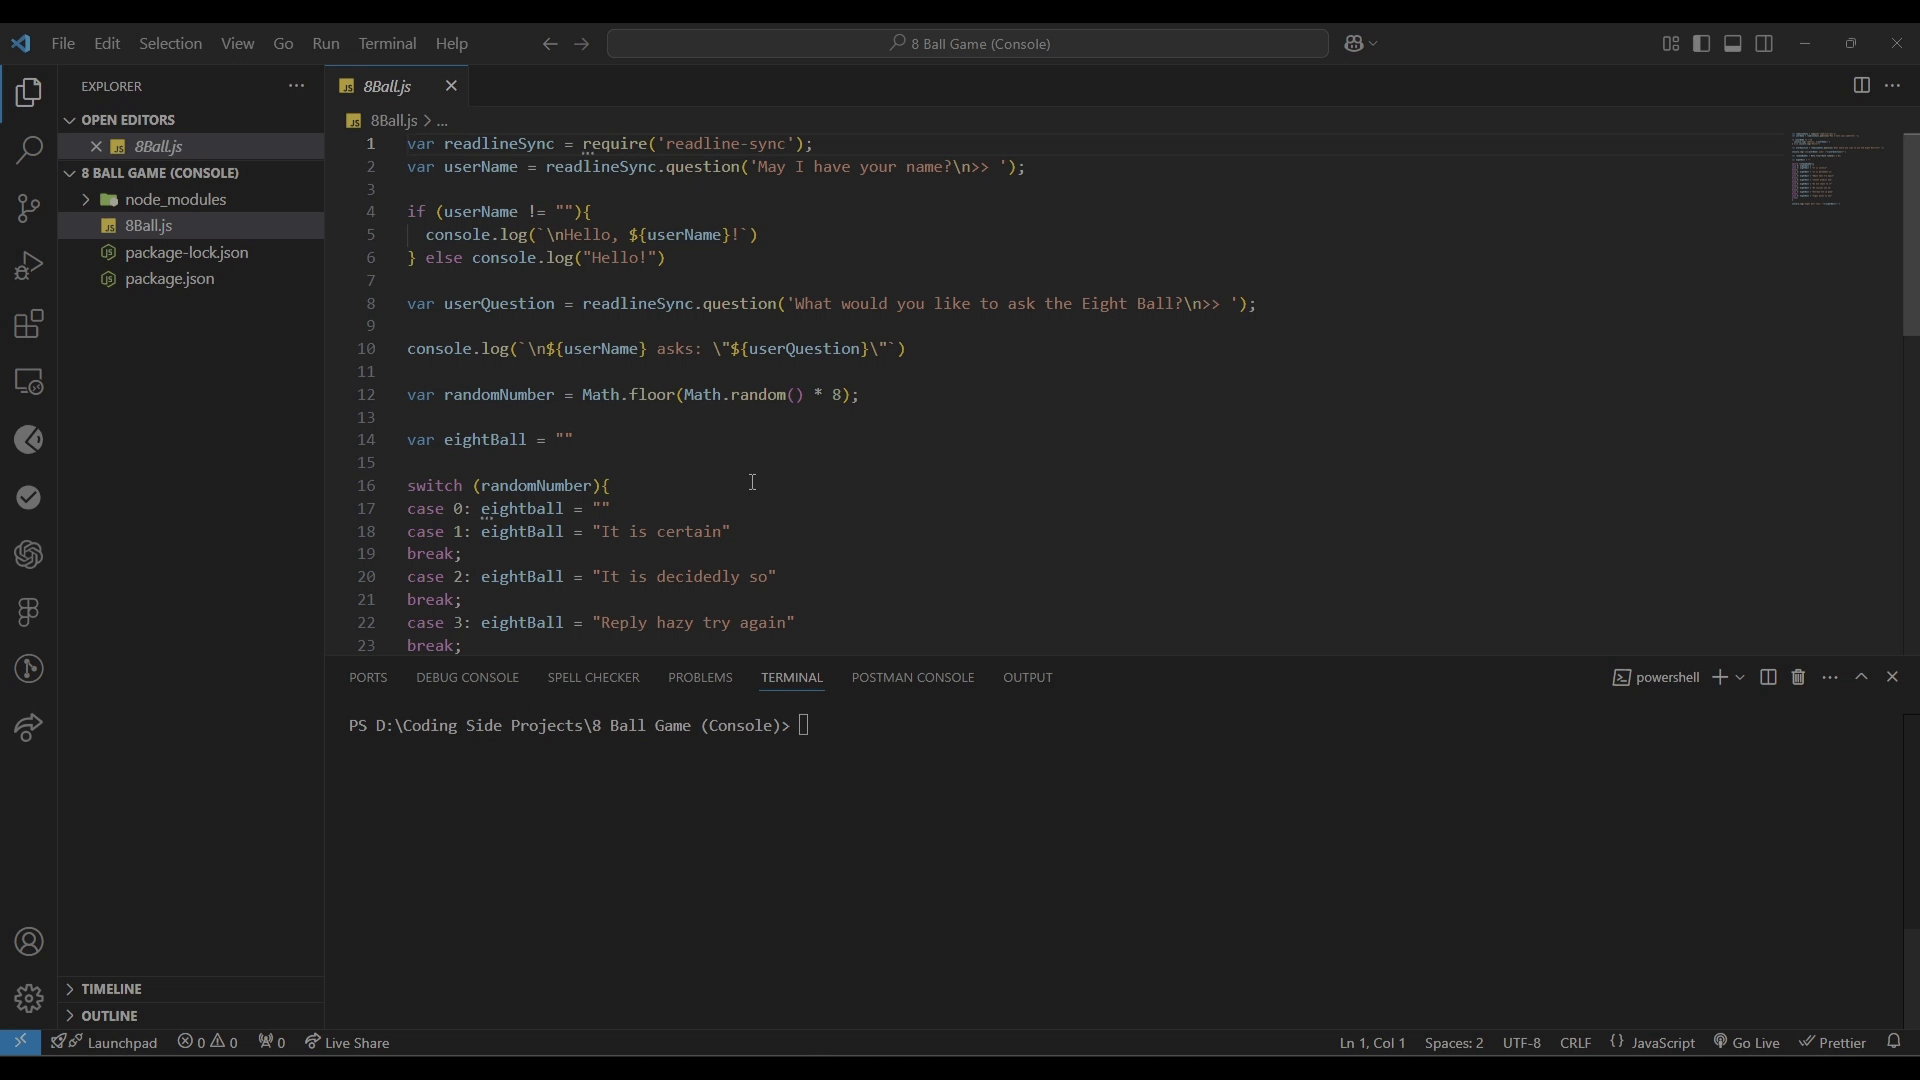Expand the node_modules folder
Viewport: 1920px width, 1080px height.
(85, 200)
